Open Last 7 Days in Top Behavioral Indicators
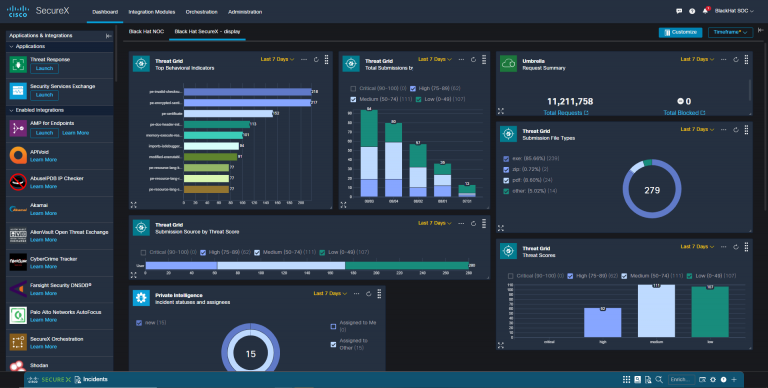The height and width of the screenshot is (388, 768). (277, 59)
